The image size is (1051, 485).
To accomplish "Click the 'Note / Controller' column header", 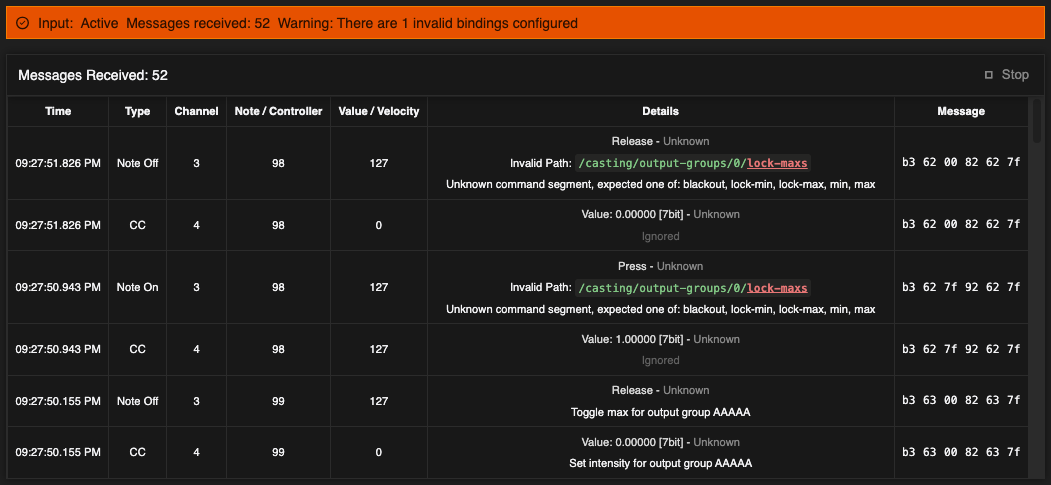I will tap(278, 111).
